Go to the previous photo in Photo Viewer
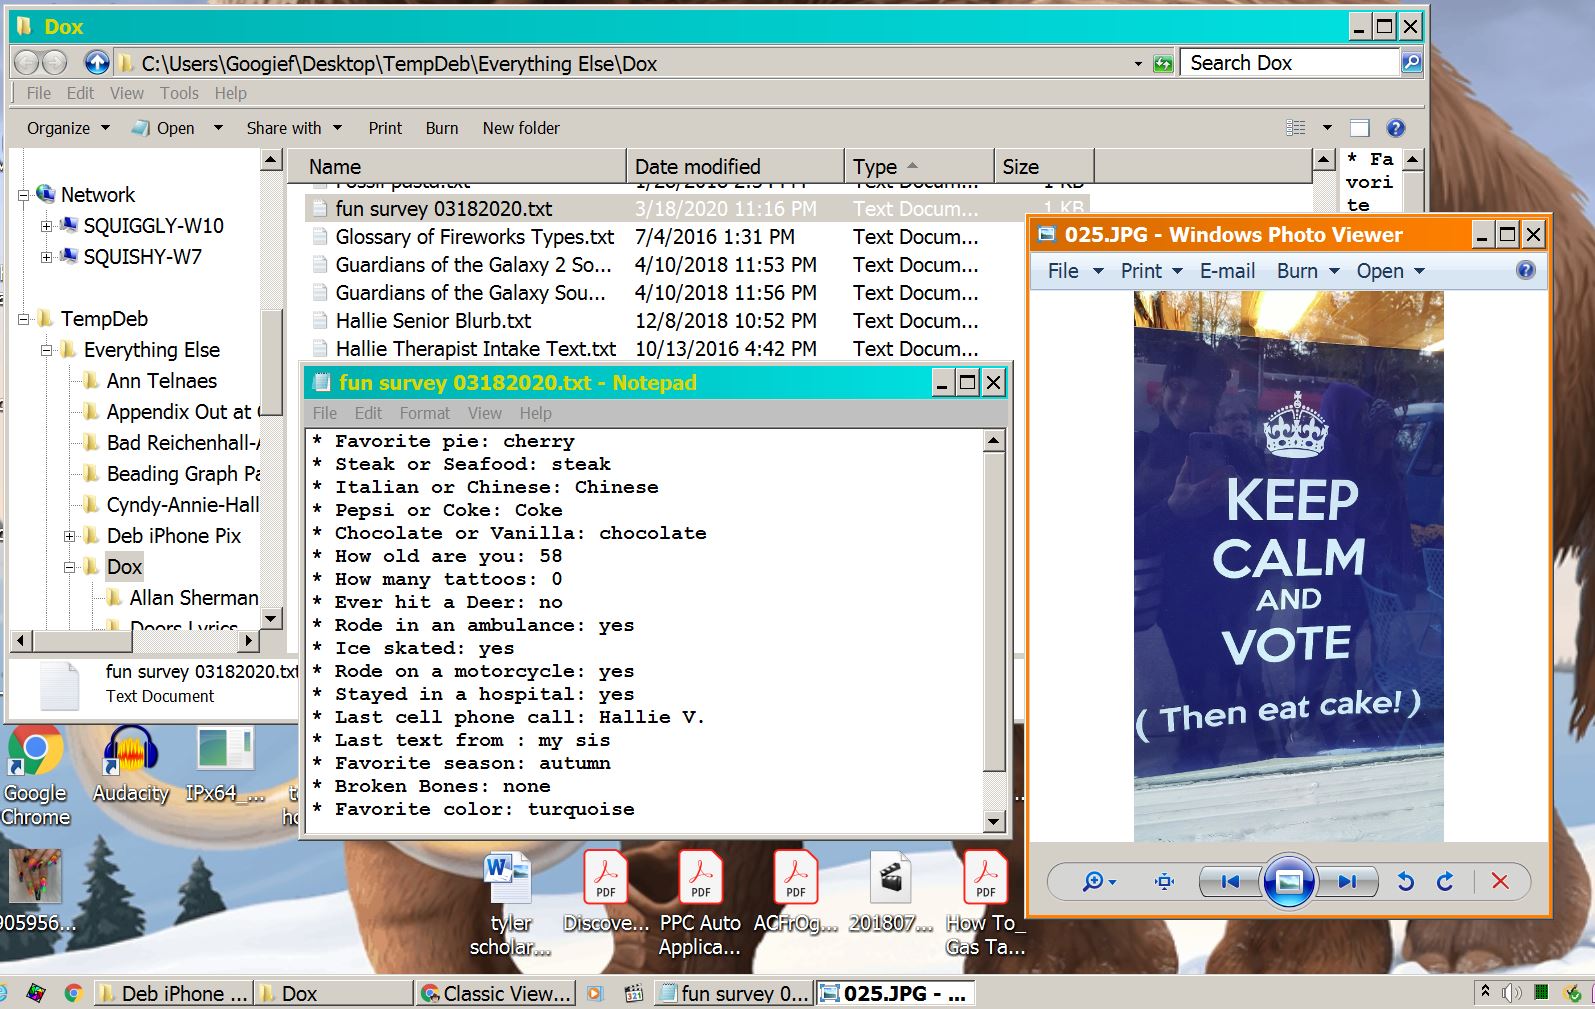Viewport: 1595px width, 1009px height. pos(1231,881)
